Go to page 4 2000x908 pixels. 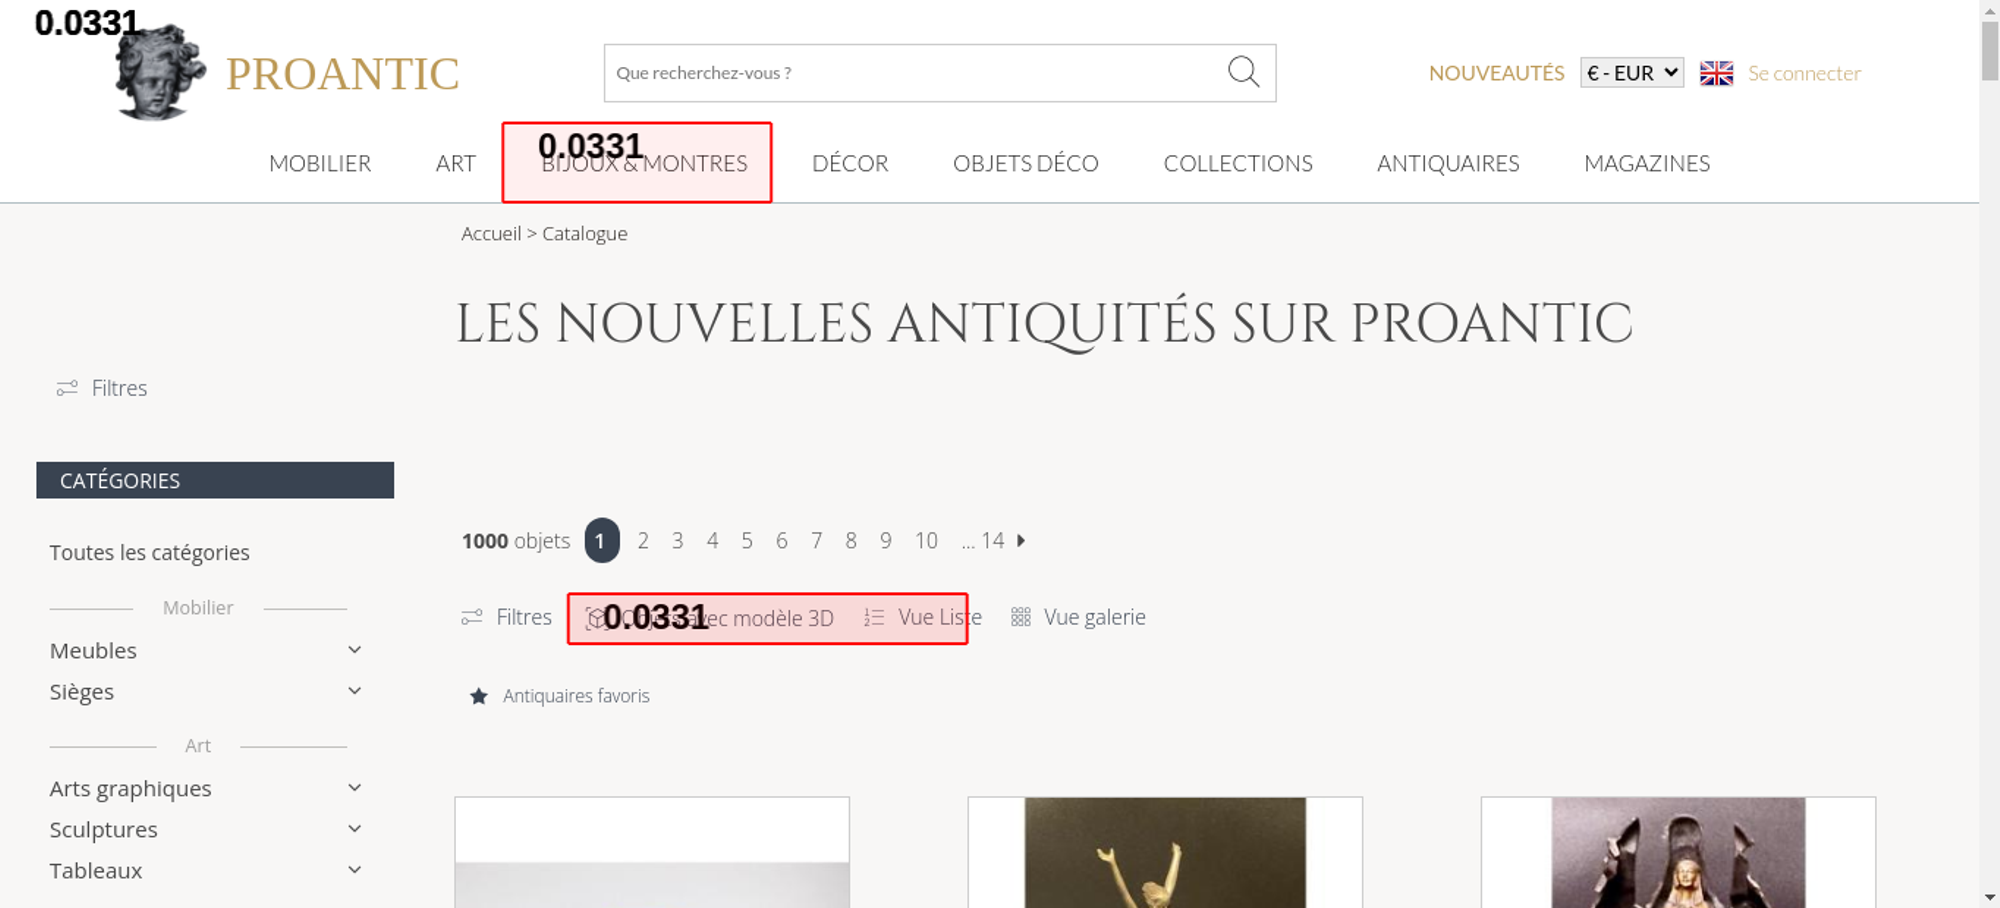712,541
